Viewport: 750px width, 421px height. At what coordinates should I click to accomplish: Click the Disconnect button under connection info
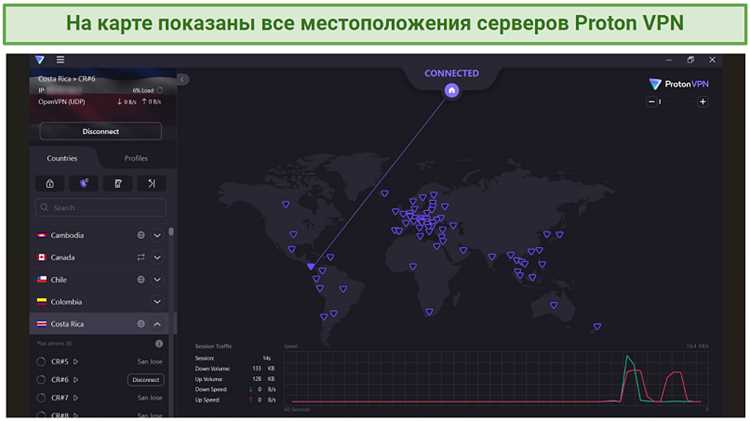pyautogui.click(x=100, y=132)
